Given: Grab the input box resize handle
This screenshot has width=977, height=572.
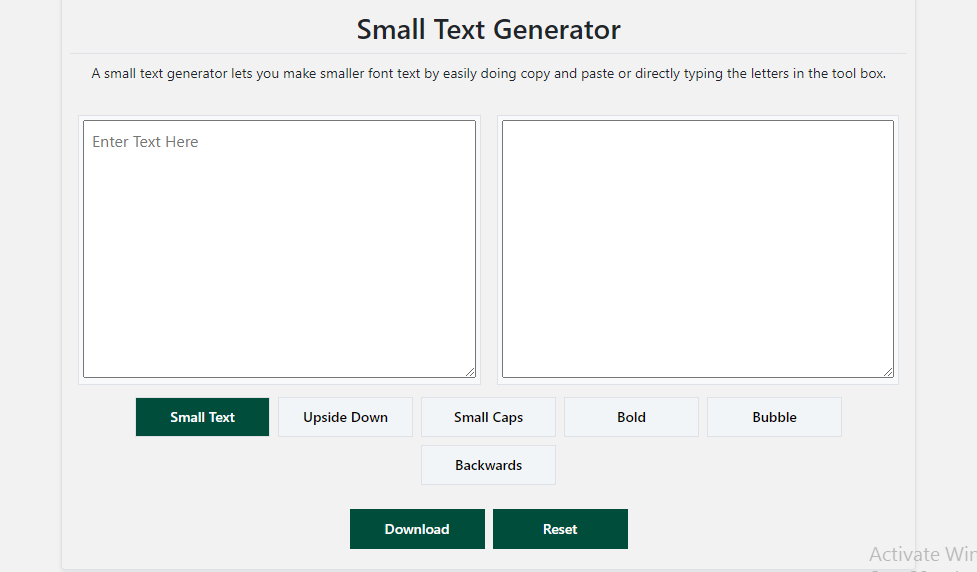Looking at the screenshot, I should click(x=470, y=372).
